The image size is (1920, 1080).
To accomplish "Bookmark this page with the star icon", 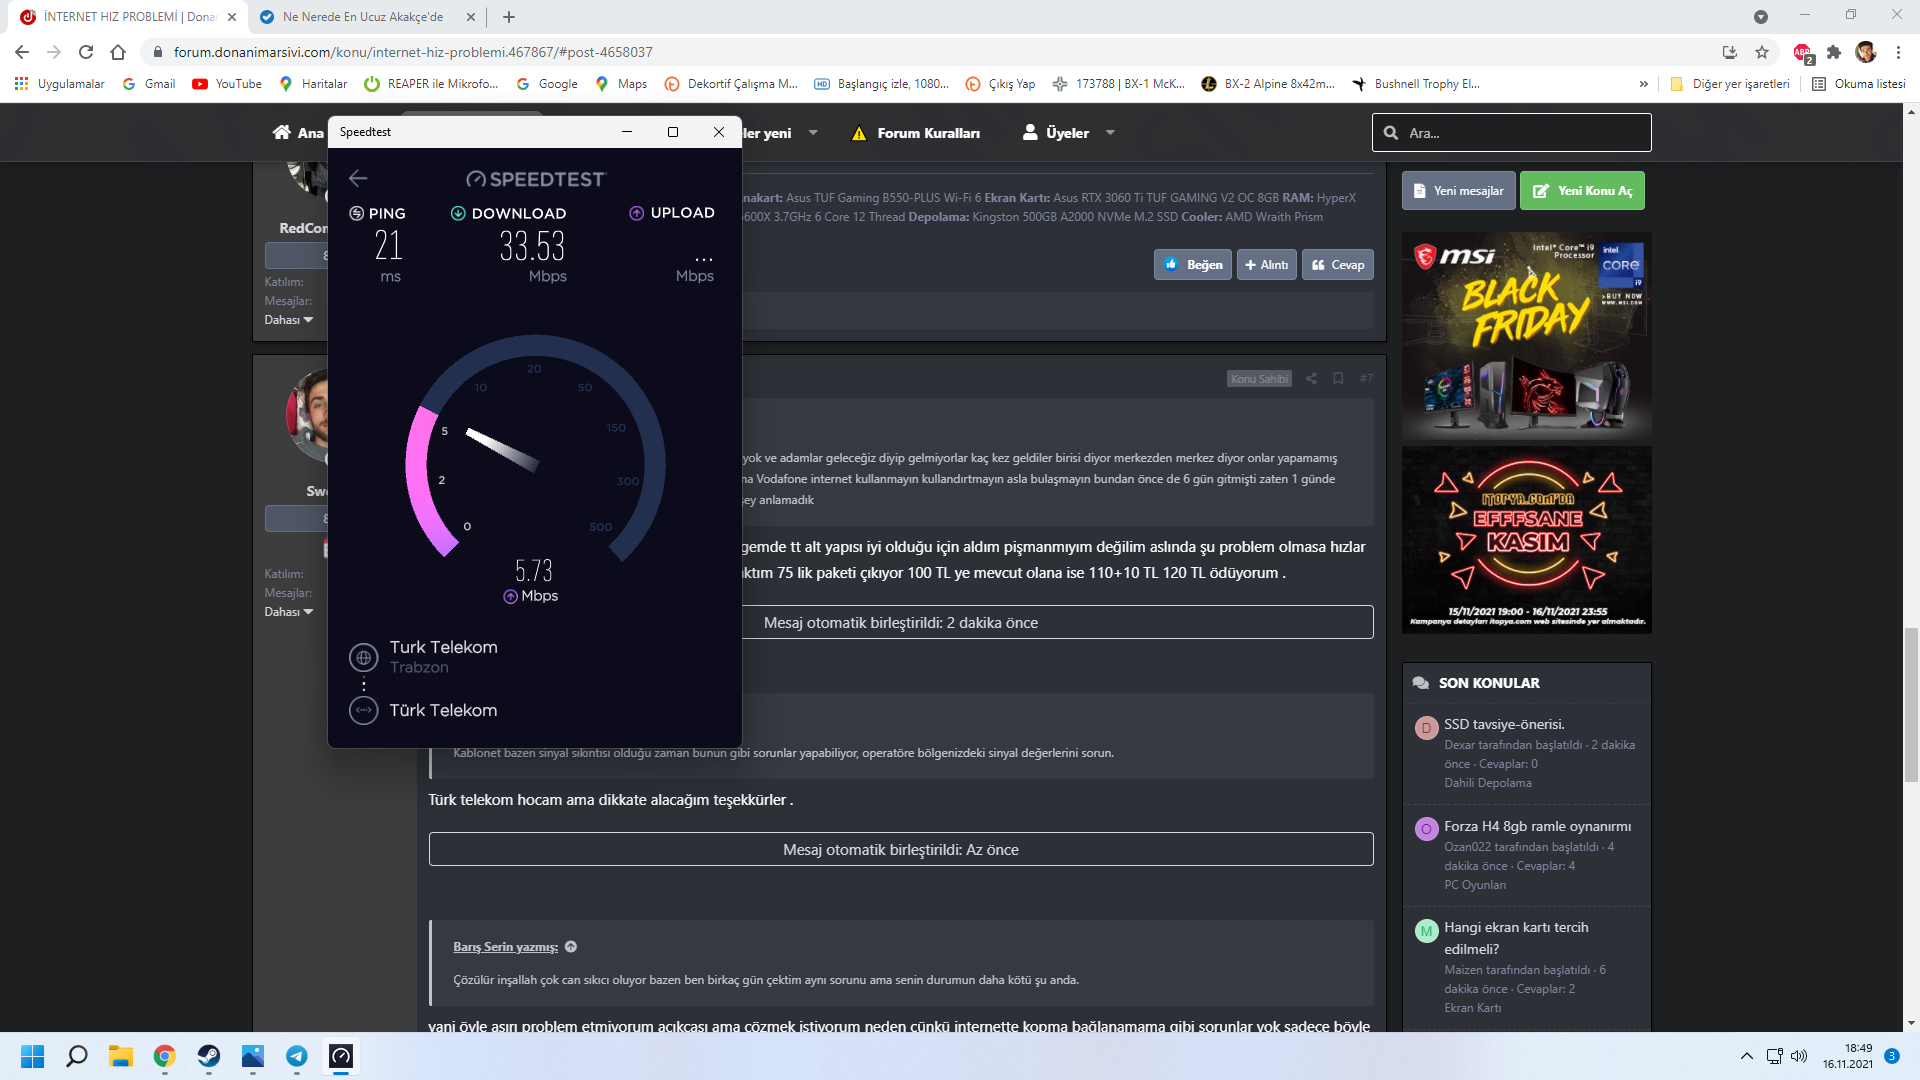I will coord(1762,52).
